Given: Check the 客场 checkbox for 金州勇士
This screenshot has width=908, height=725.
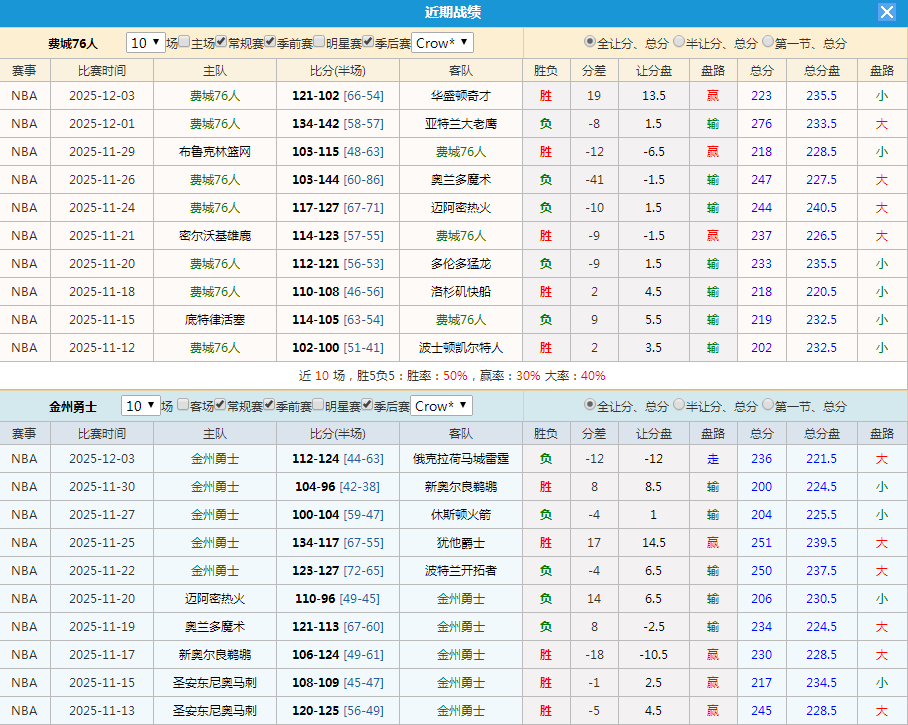Looking at the screenshot, I should (x=184, y=405).
